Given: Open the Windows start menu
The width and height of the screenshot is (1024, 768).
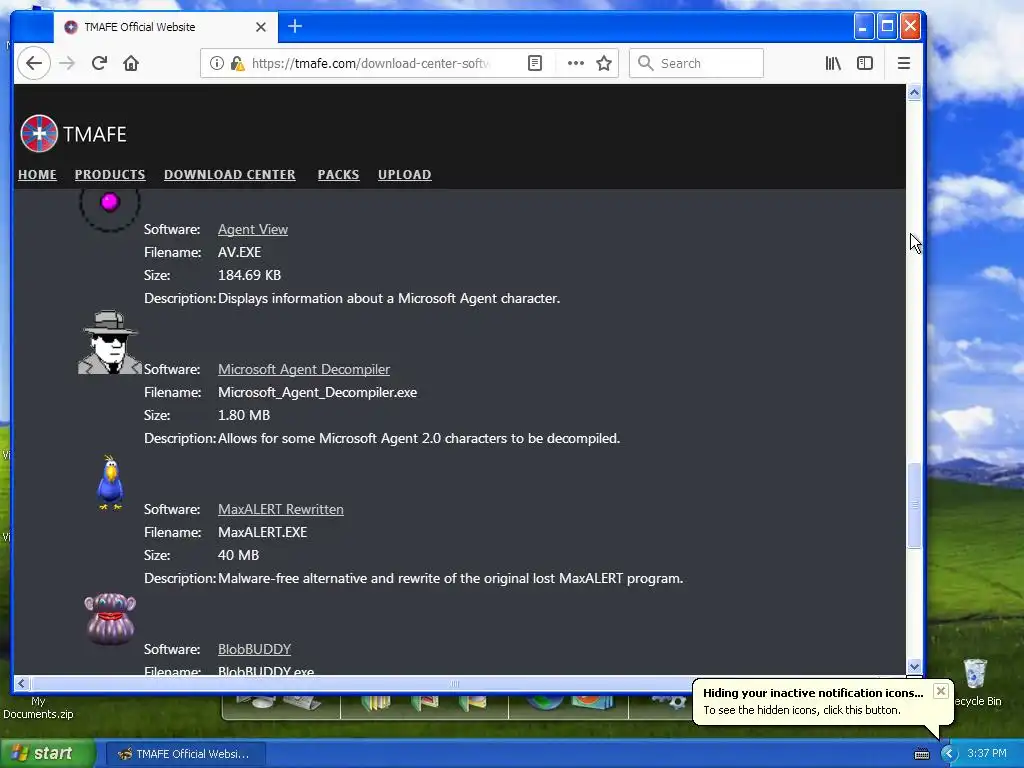Looking at the screenshot, I should pyautogui.click(x=47, y=753).
